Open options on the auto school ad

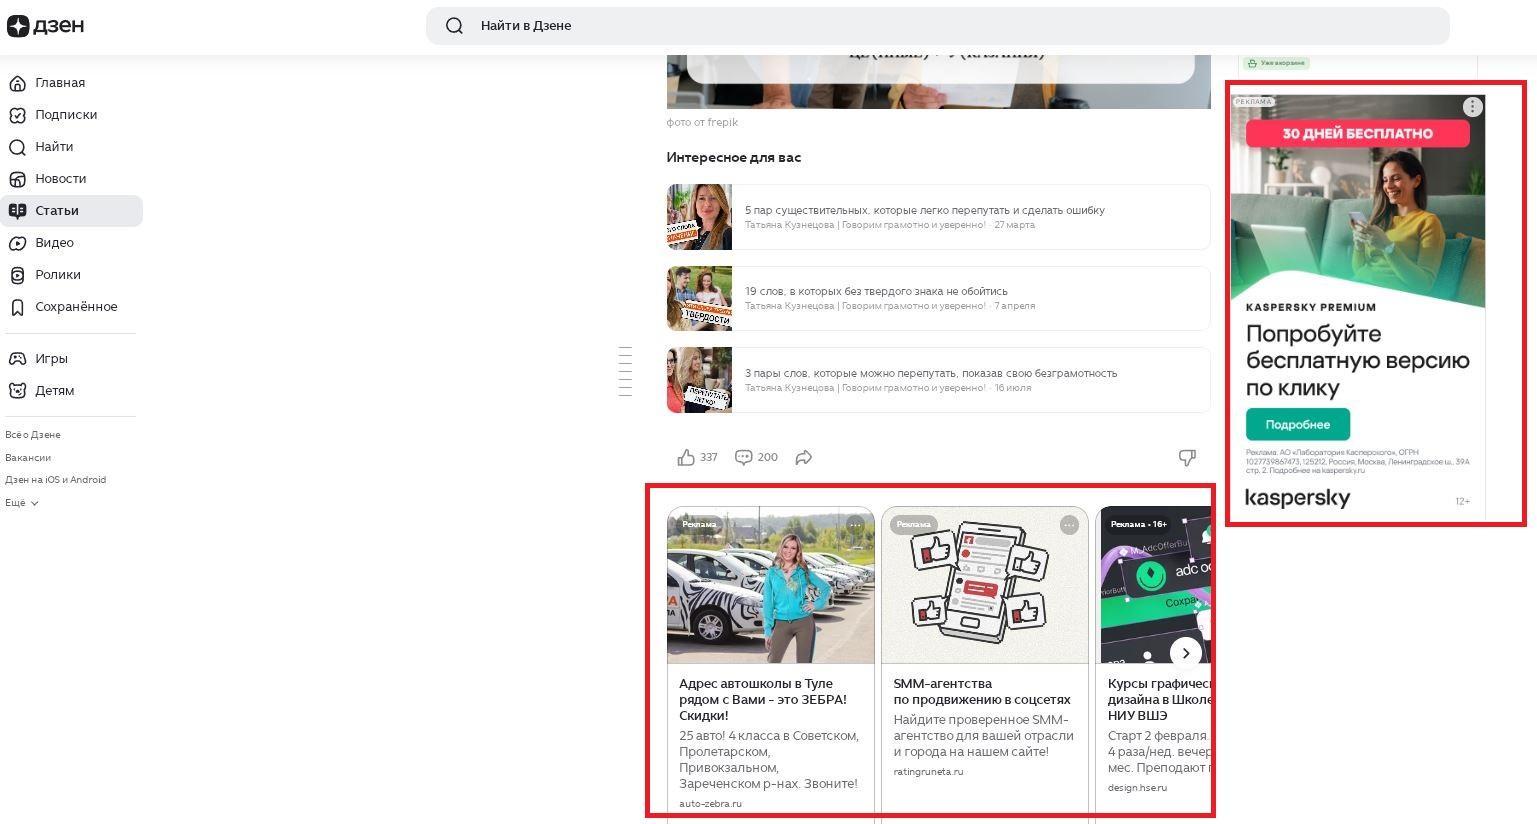(855, 525)
